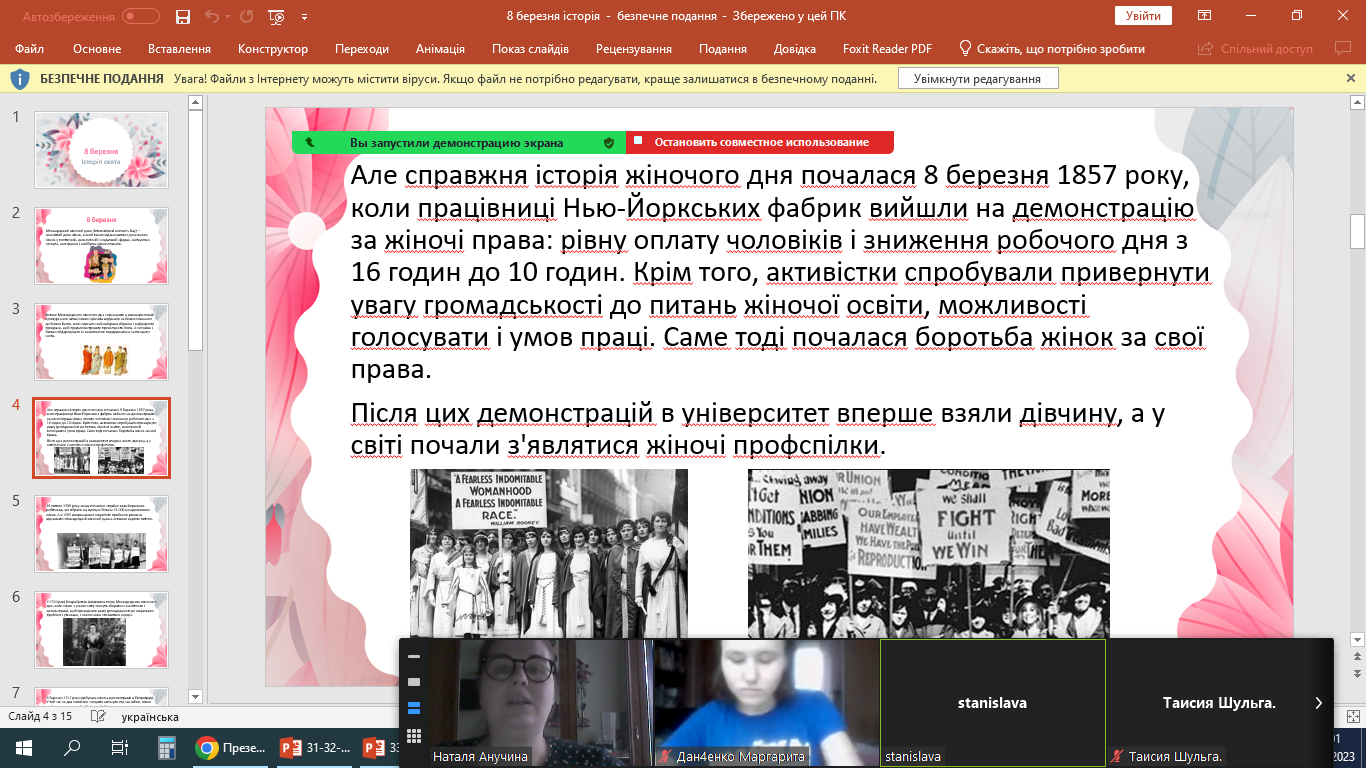Viewport: 1366px width, 768px height.
Task: Open Calculator from the Windows taskbar
Action: (x=166, y=748)
